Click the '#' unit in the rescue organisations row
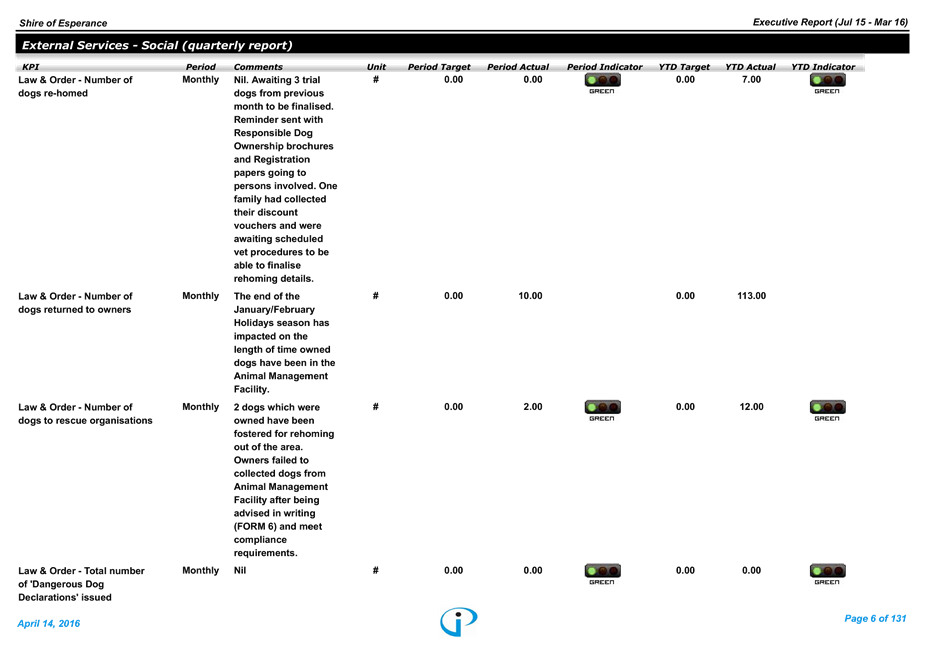This screenshot has width=928, height=657. coord(376,407)
